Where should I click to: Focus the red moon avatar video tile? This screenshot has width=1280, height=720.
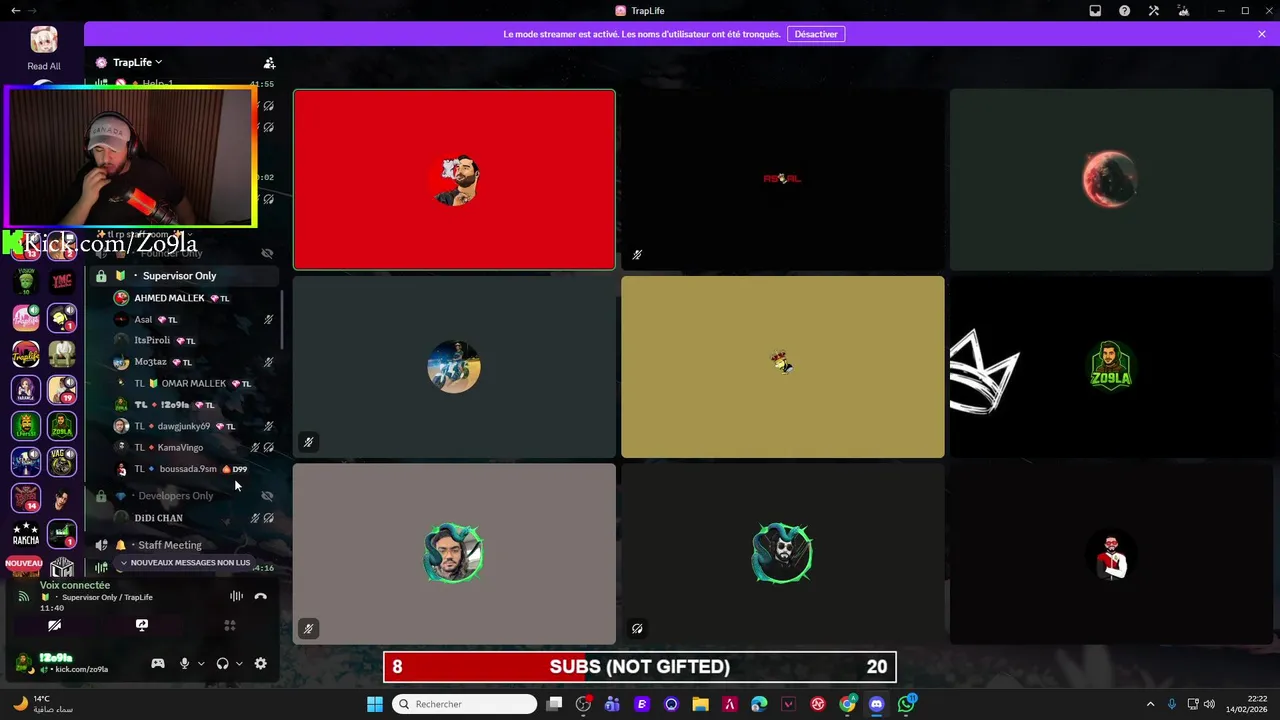tap(1111, 180)
